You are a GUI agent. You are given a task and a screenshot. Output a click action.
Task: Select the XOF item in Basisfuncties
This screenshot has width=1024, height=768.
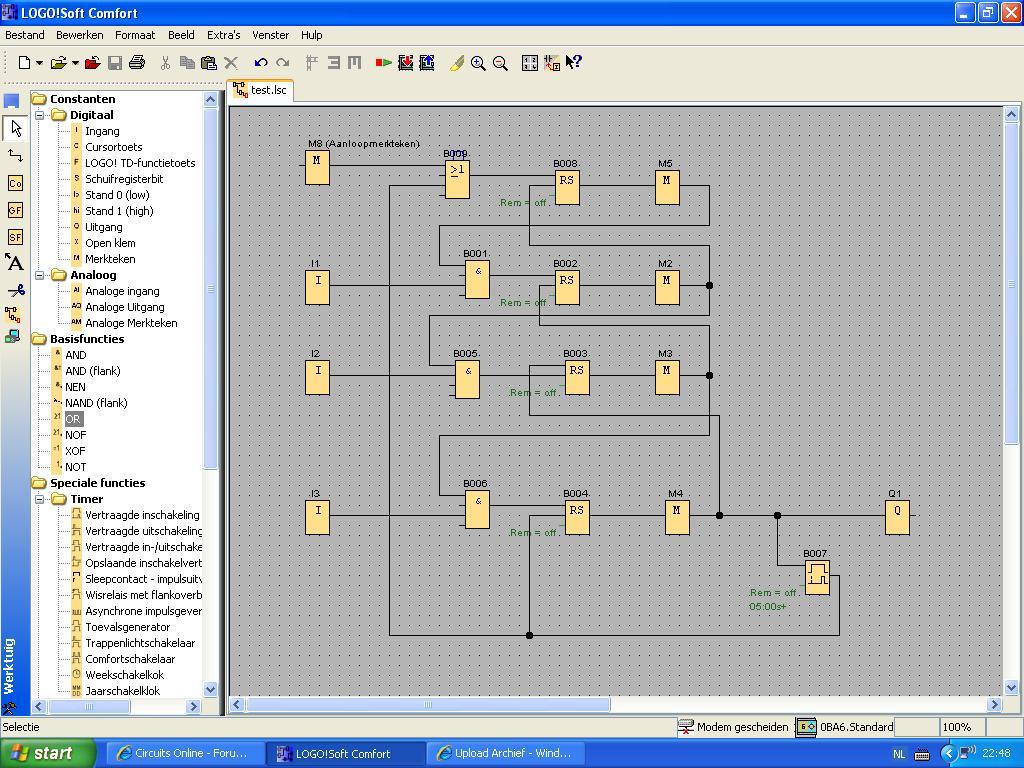(x=75, y=451)
